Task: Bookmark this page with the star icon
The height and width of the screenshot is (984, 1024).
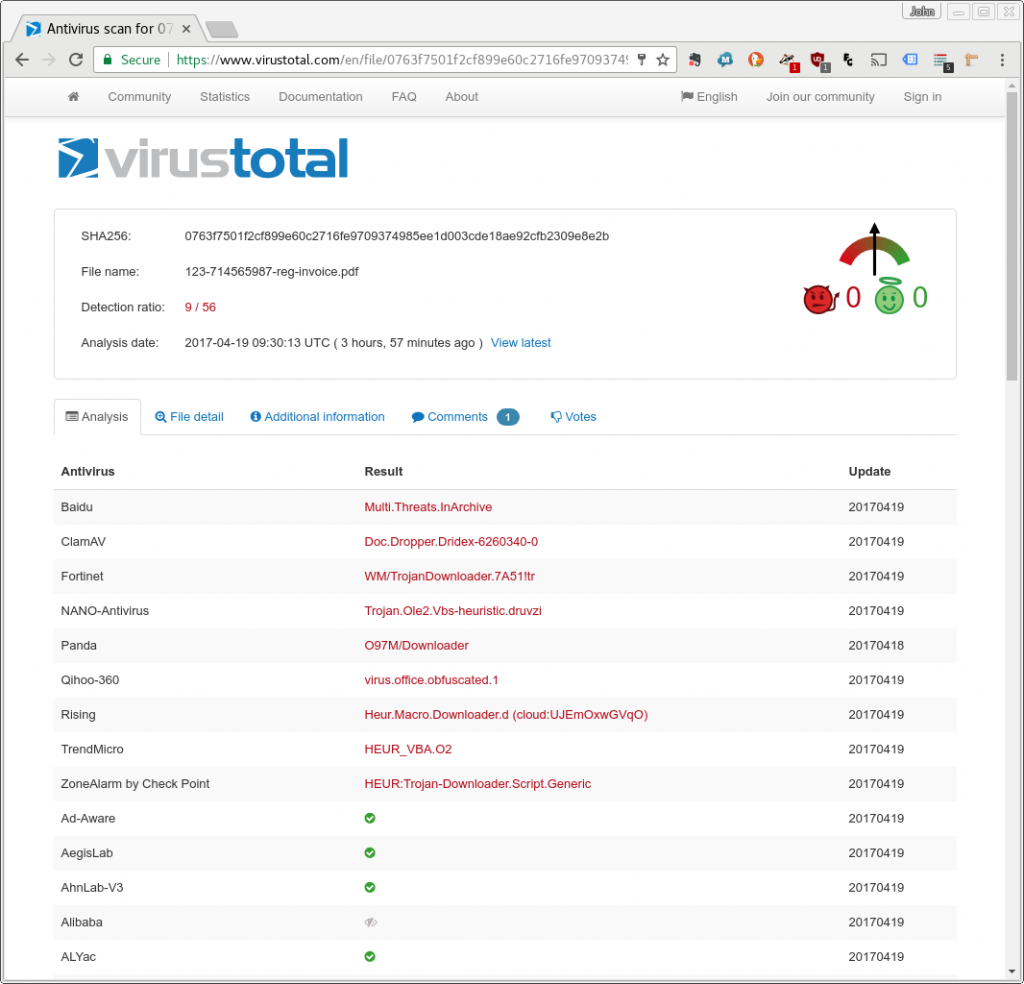Action: pos(663,60)
